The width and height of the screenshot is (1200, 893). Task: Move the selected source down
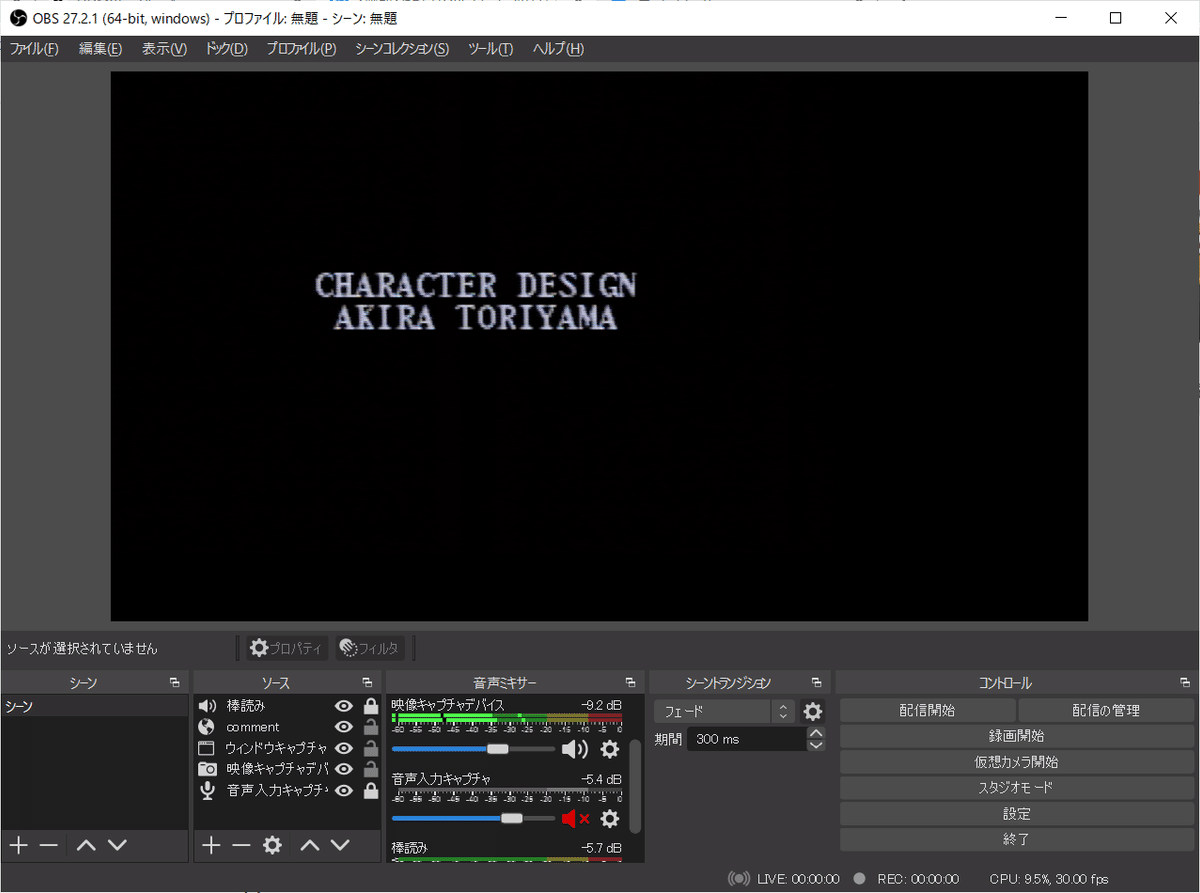[340, 845]
